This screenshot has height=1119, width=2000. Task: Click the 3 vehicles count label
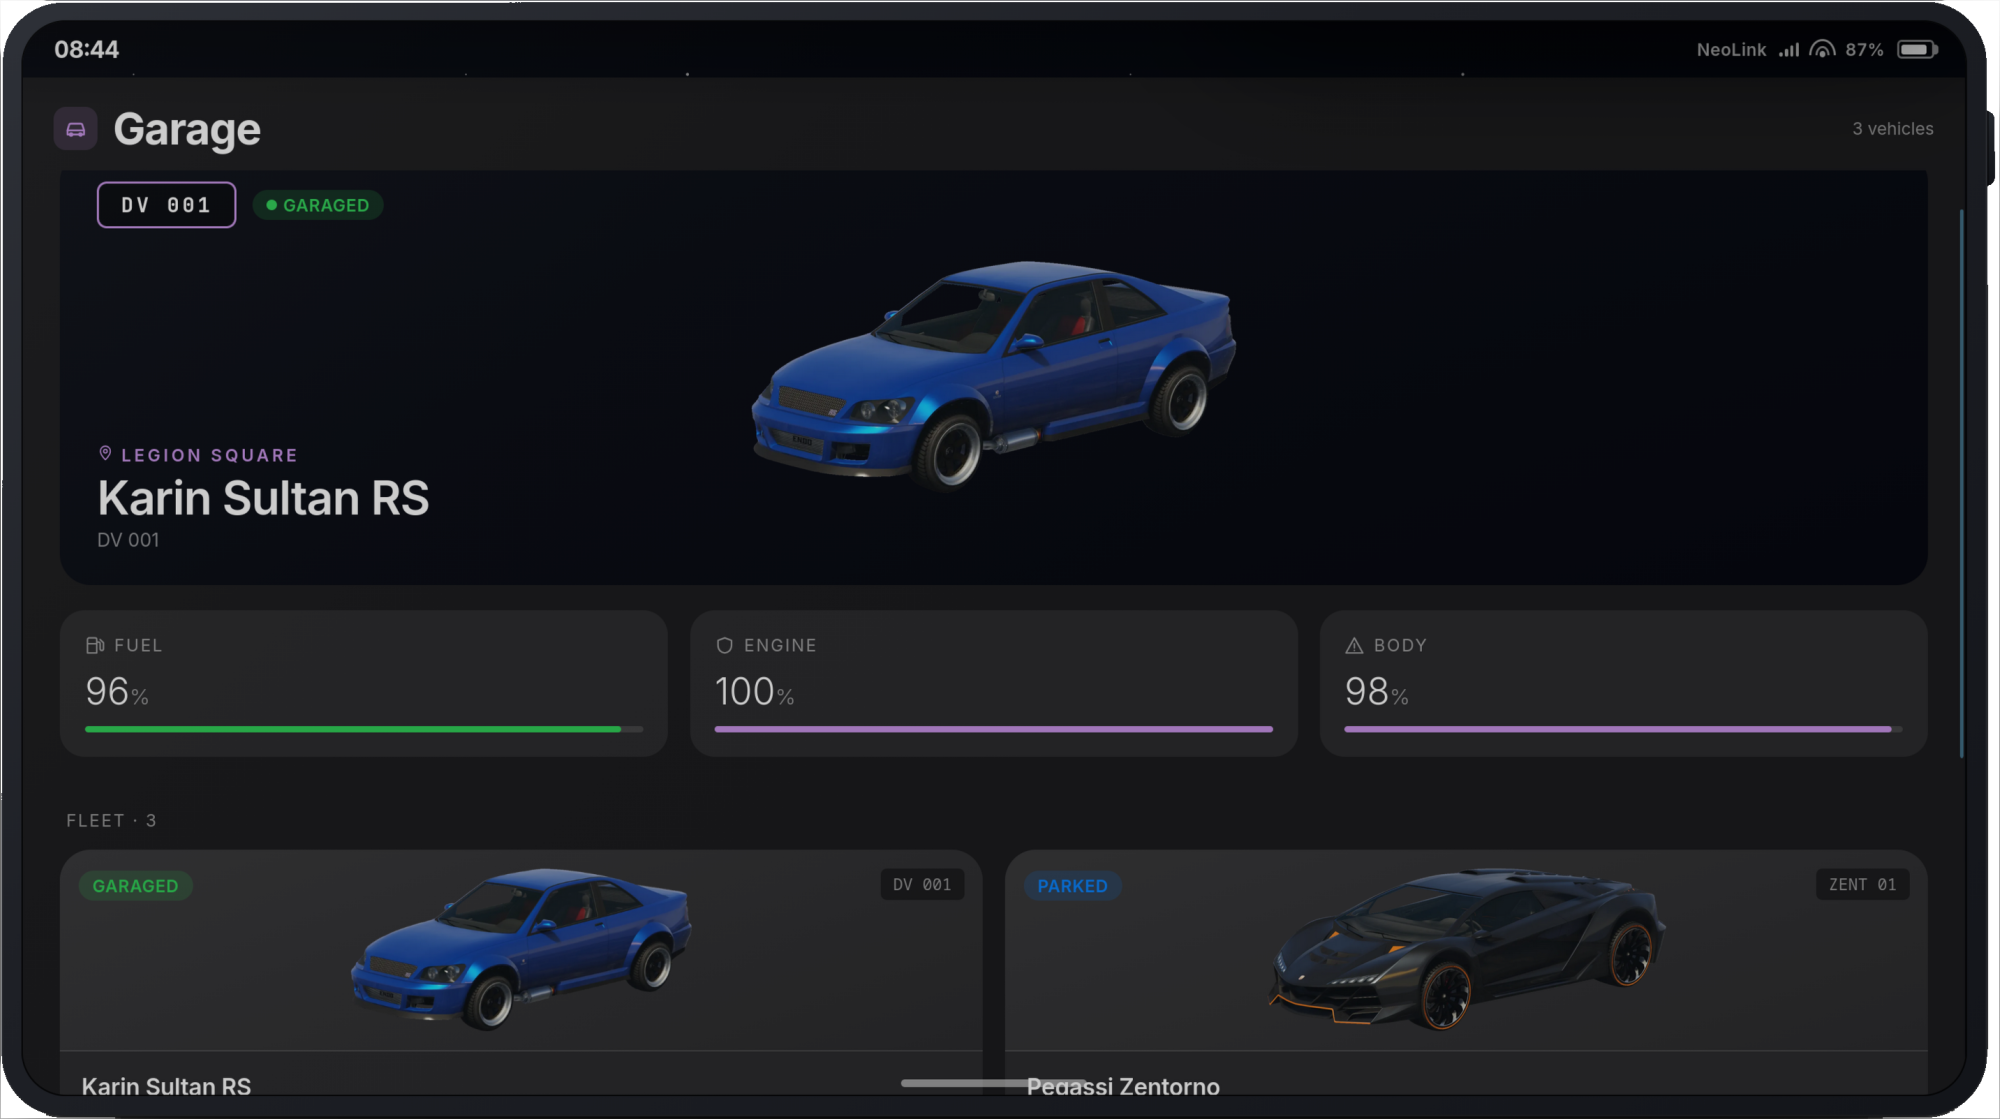click(1892, 129)
